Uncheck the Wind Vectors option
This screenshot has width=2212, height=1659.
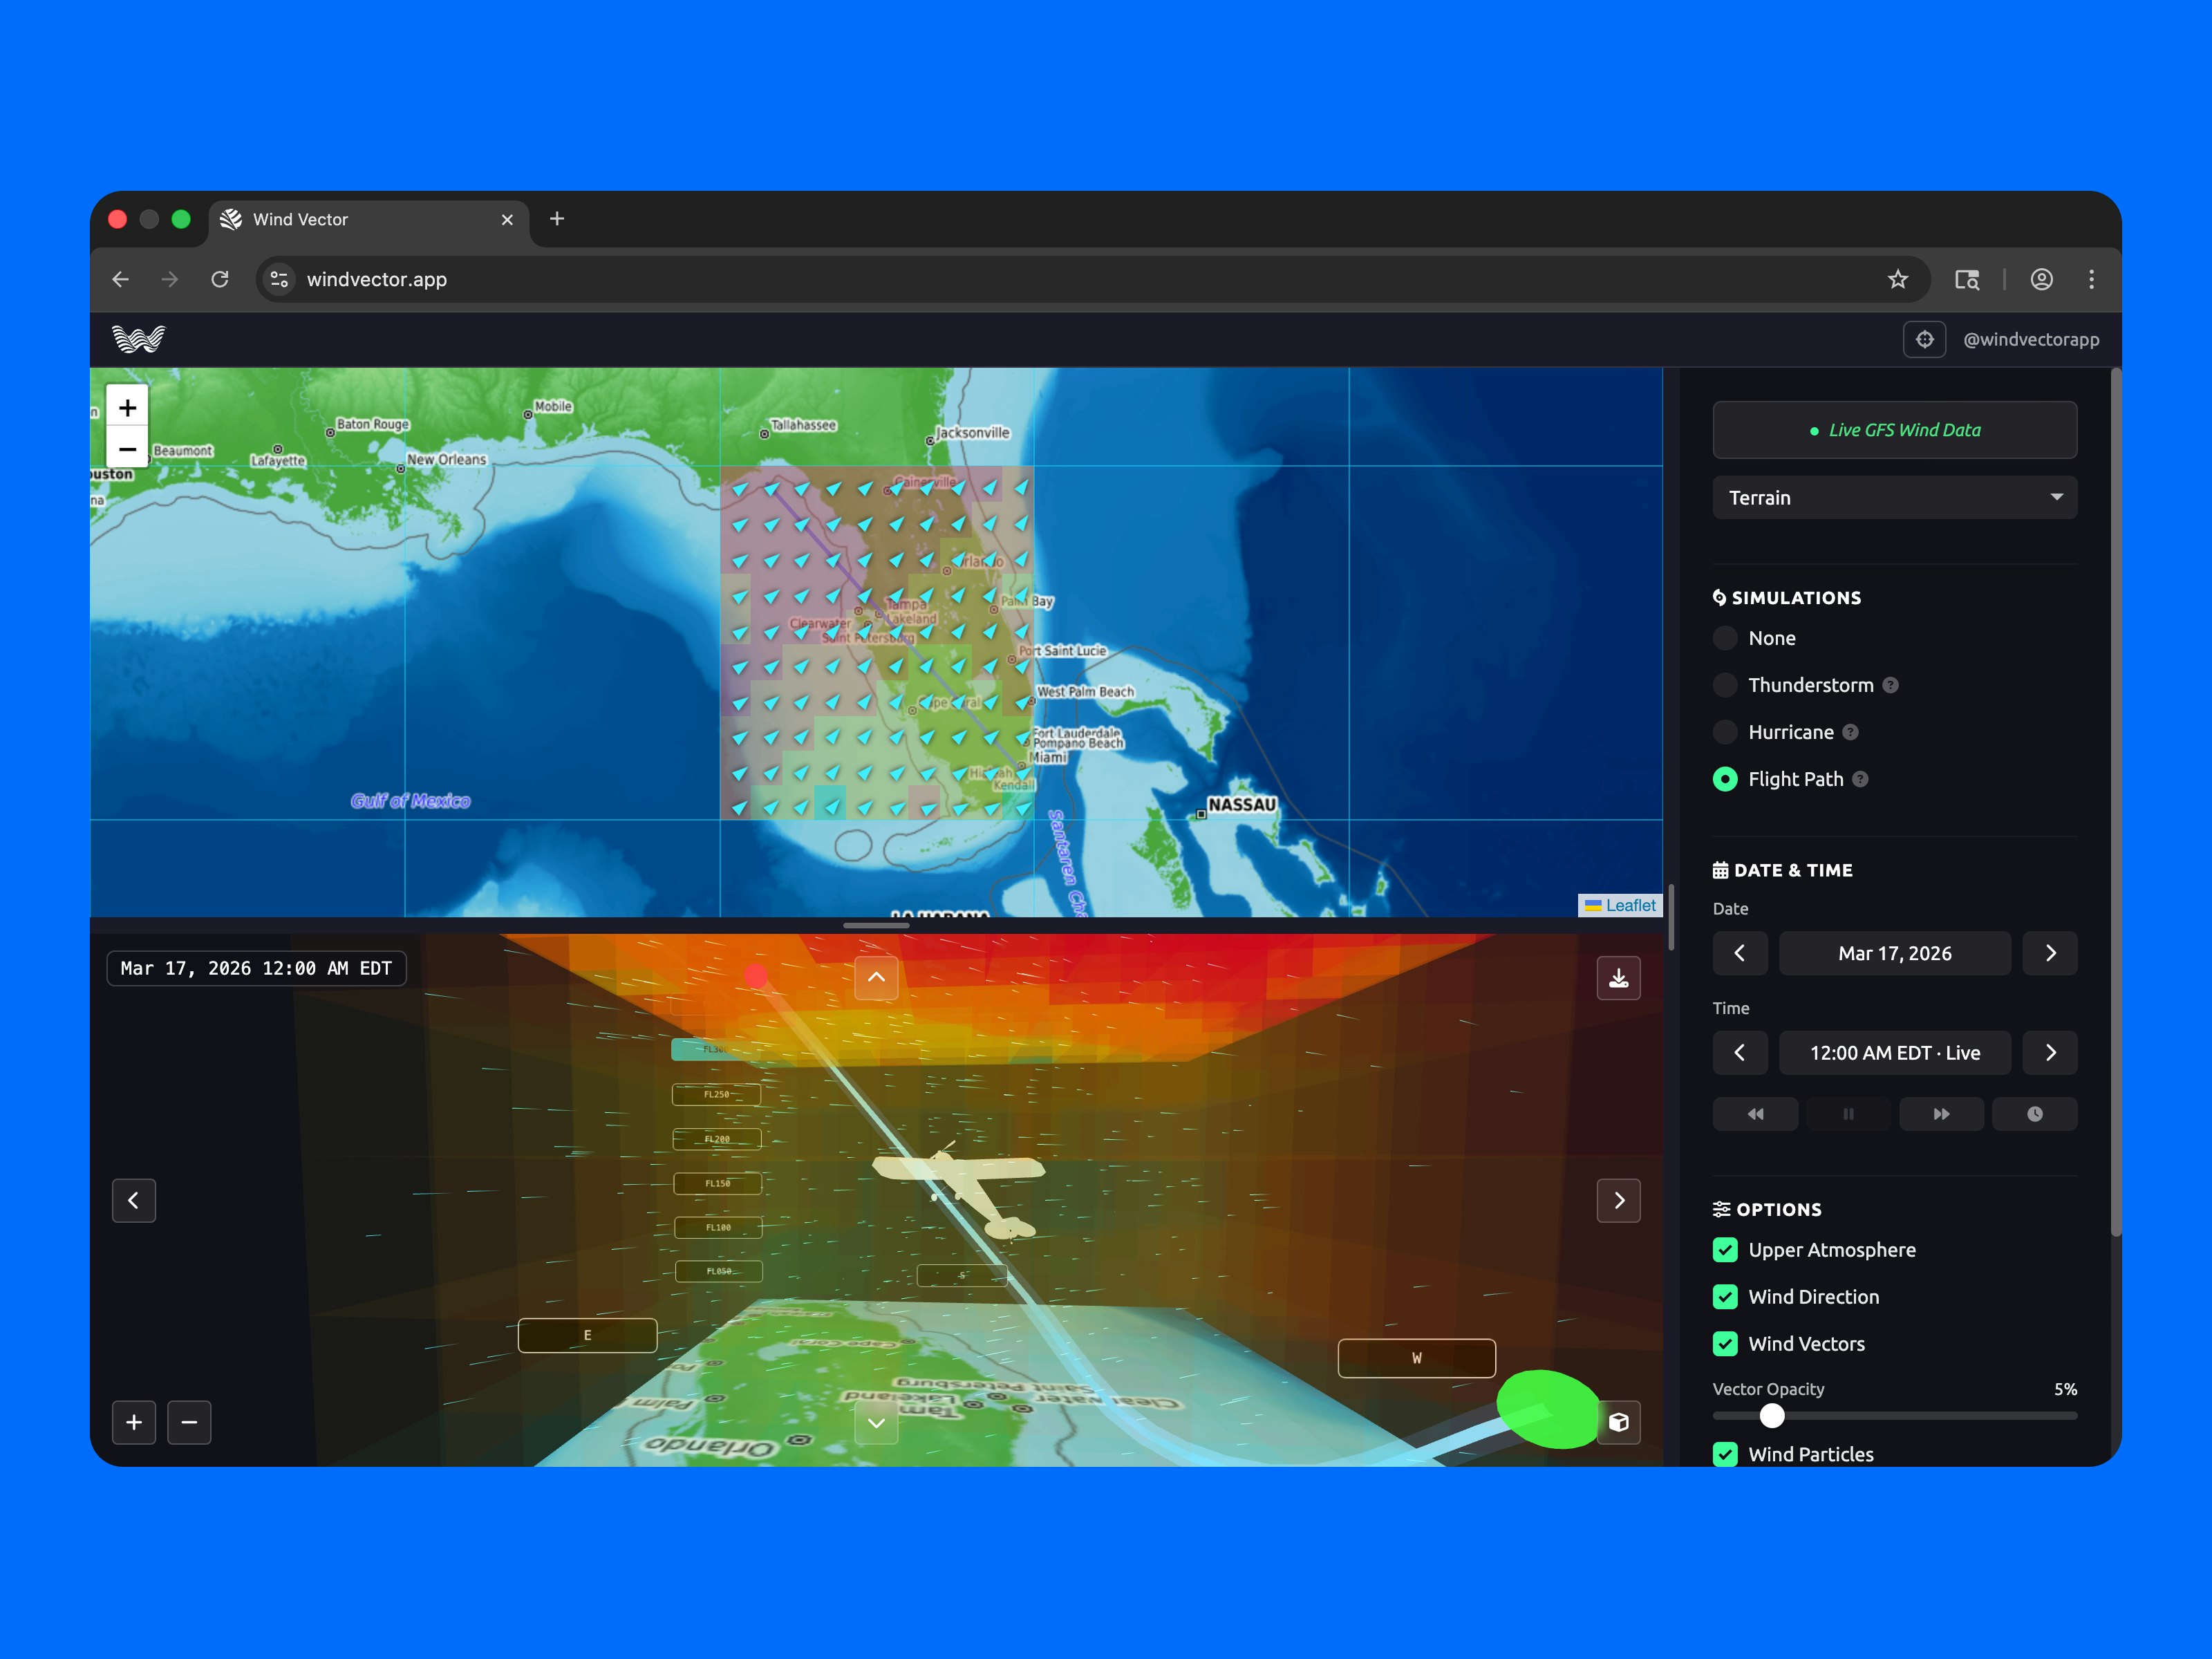pyautogui.click(x=1725, y=1344)
